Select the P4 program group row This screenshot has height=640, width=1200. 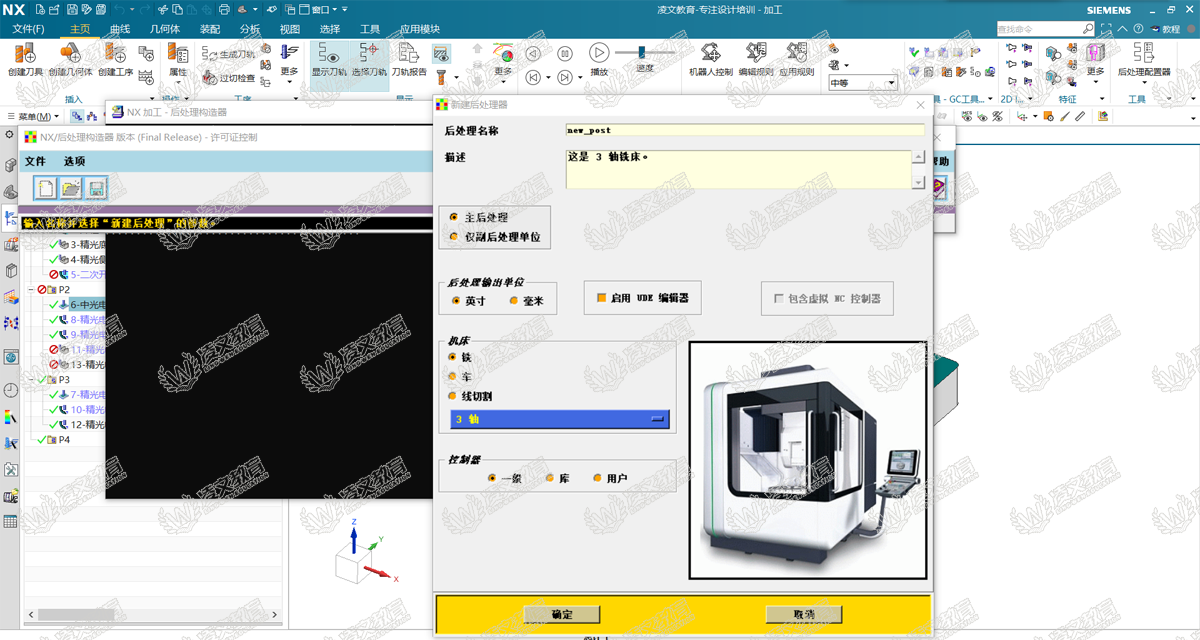click(64, 439)
